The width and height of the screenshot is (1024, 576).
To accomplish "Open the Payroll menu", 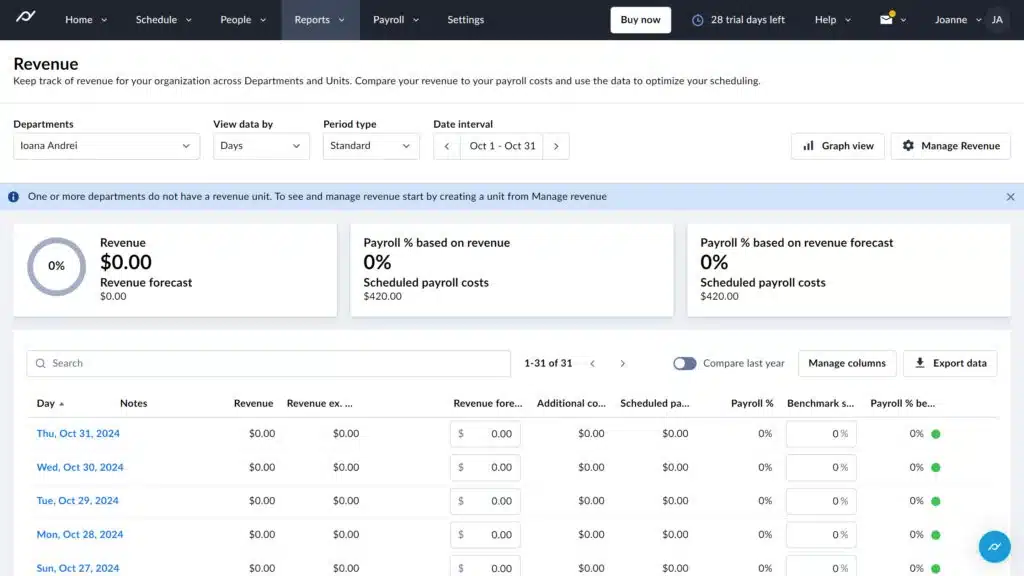I will [x=396, y=20].
